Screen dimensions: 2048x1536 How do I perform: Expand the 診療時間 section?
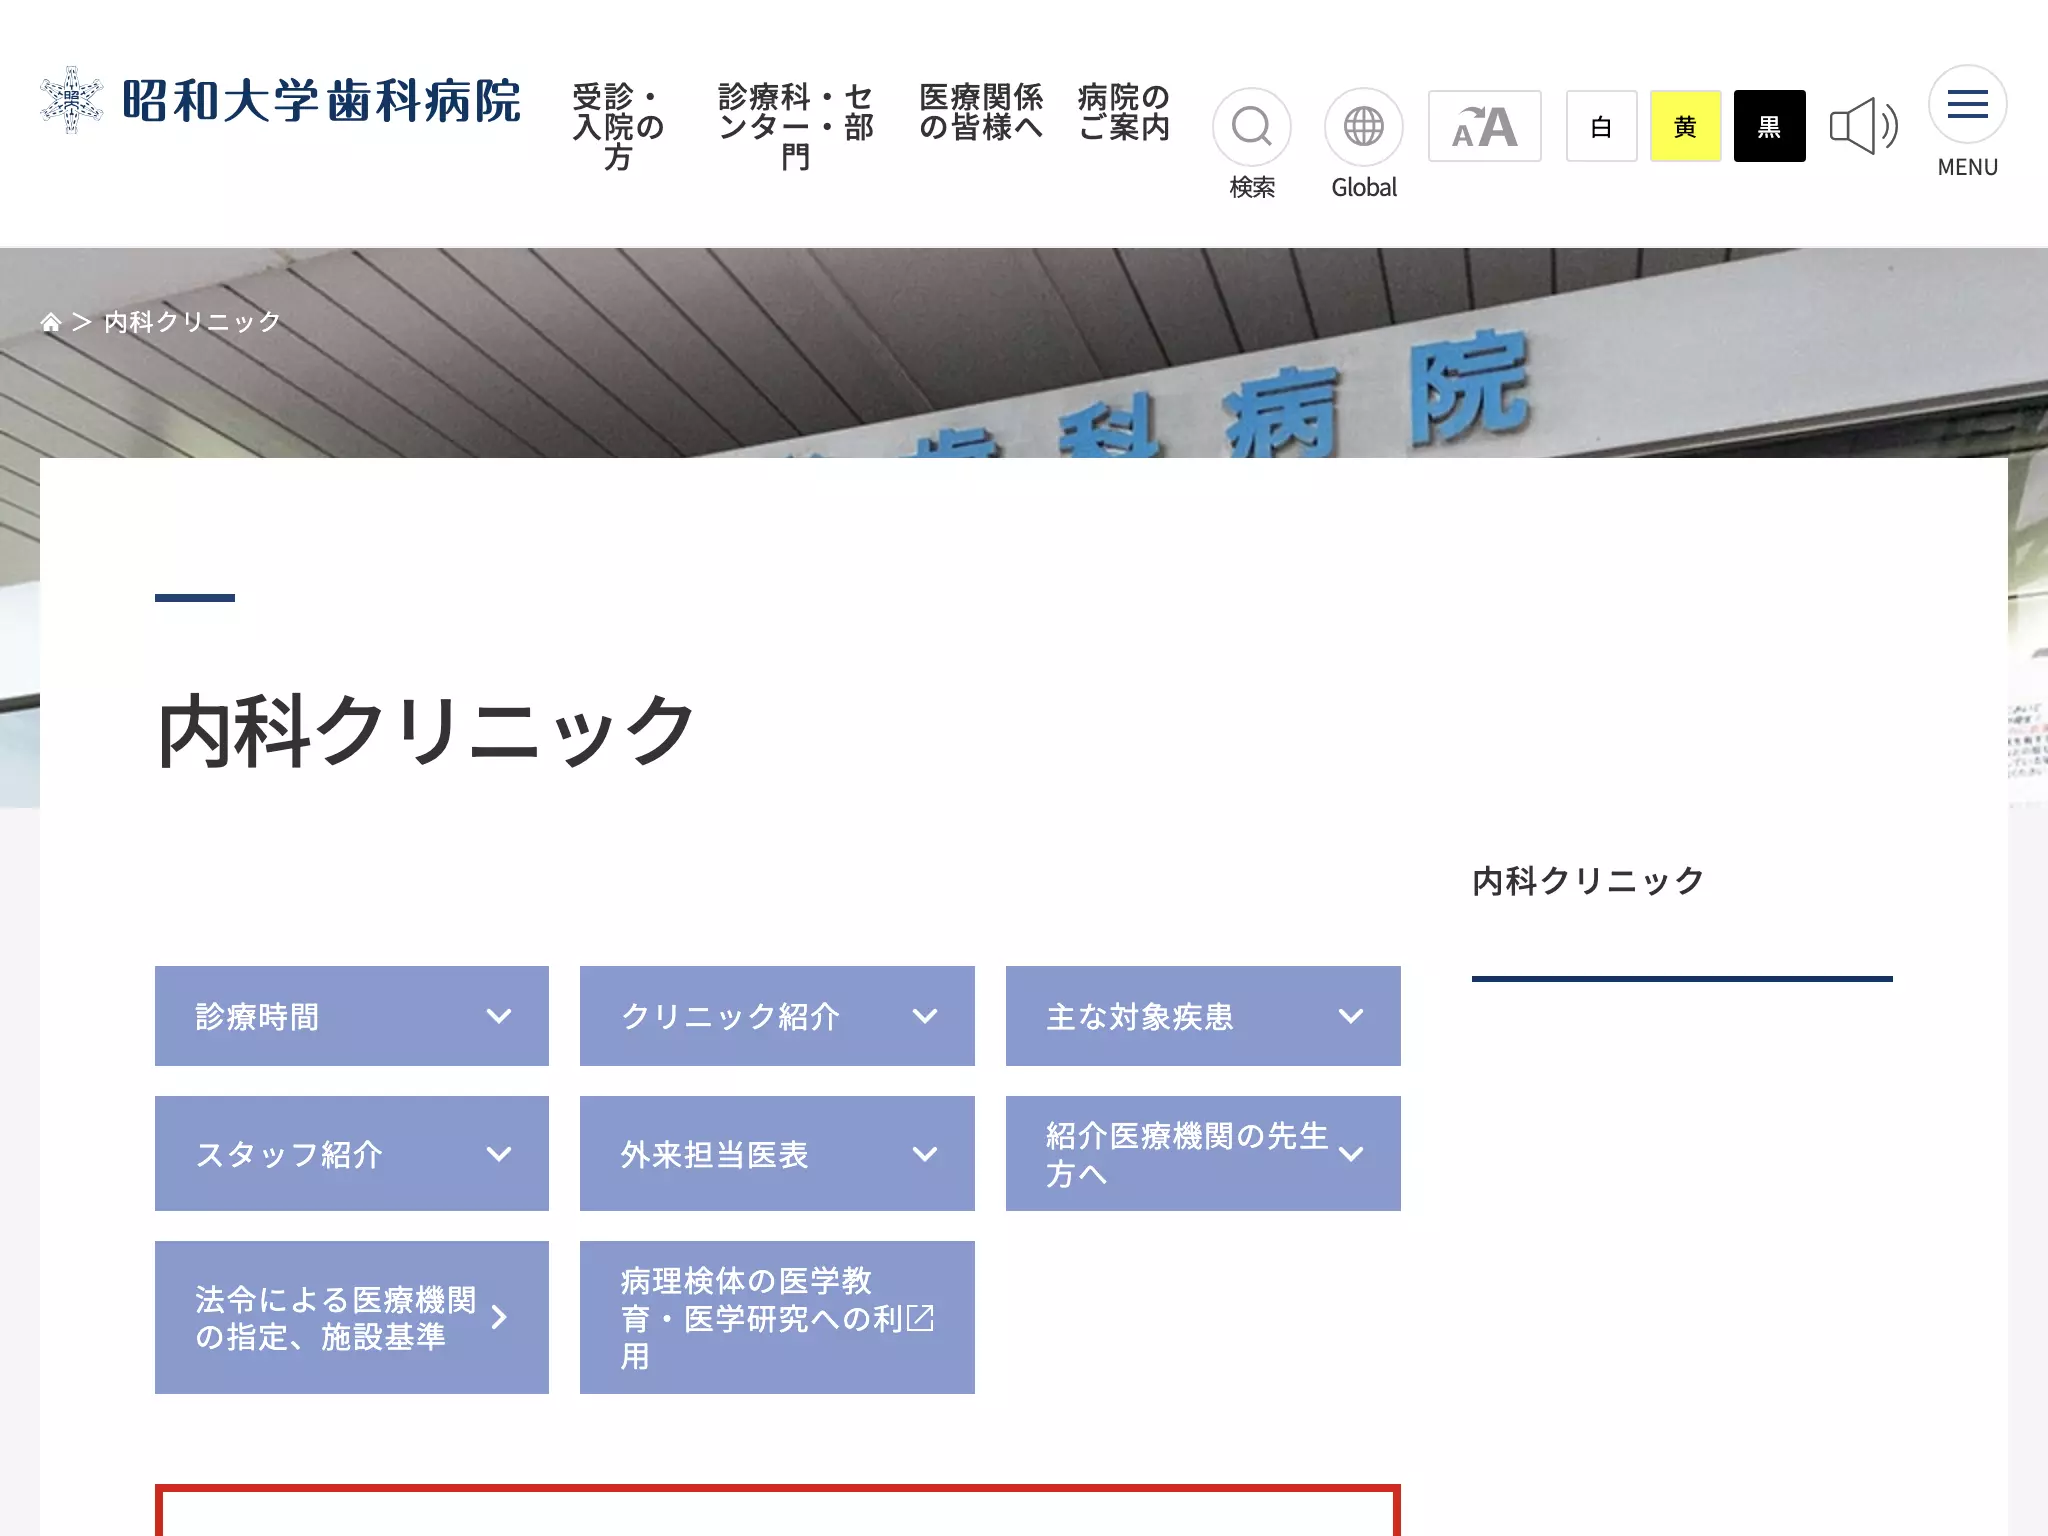tap(352, 1016)
